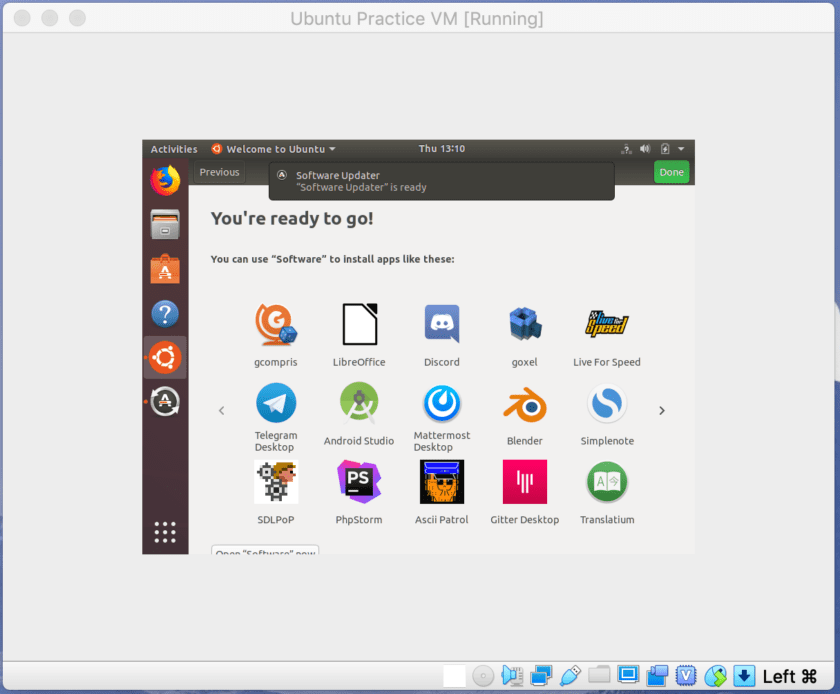The height and width of the screenshot is (694, 840).
Task: Click VirtualBox display status icon
Action: coord(628,675)
